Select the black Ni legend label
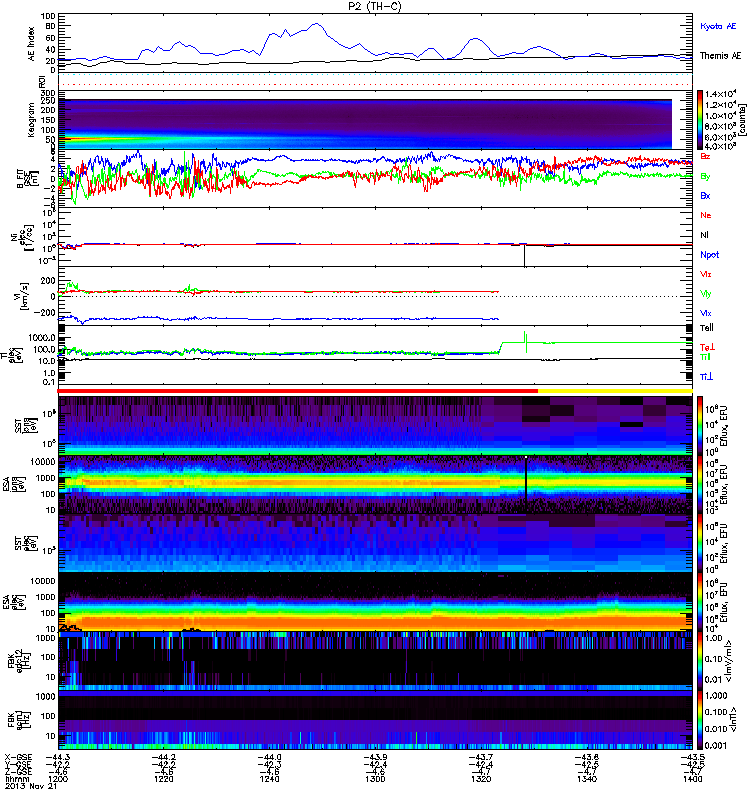This screenshot has width=750, height=800. pyautogui.click(x=704, y=235)
